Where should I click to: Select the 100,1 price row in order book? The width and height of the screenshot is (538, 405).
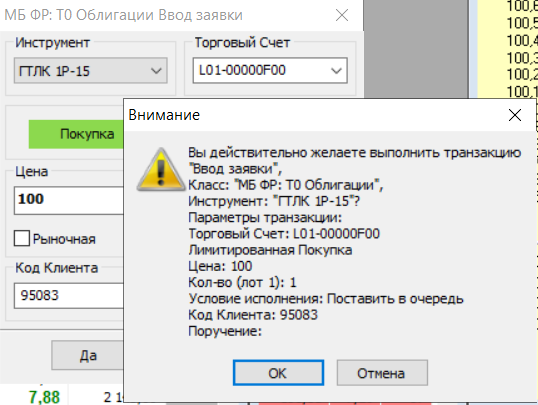tap(522, 91)
